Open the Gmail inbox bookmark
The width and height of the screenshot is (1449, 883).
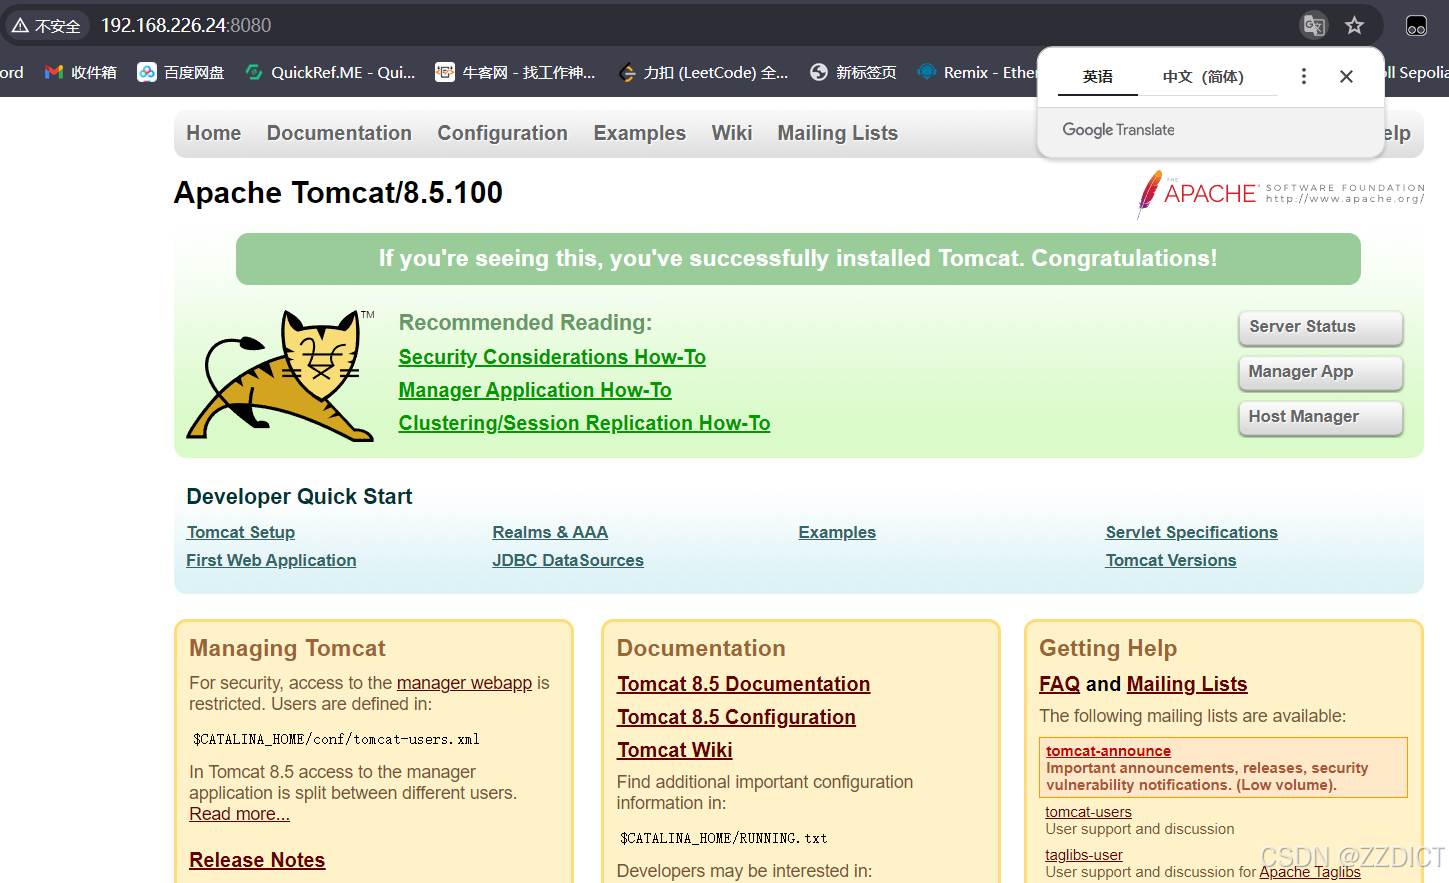click(x=81, y=72)
